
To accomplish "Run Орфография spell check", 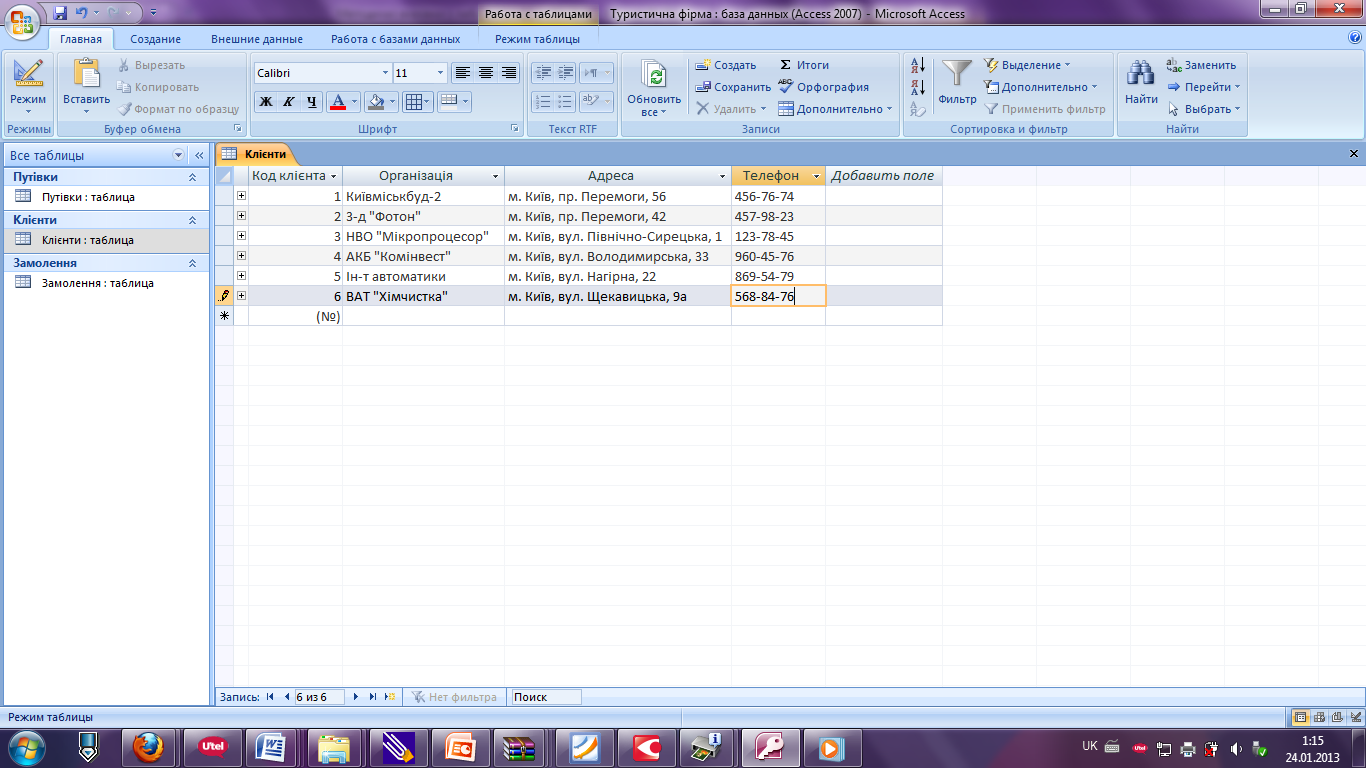I will pos(823,87).
